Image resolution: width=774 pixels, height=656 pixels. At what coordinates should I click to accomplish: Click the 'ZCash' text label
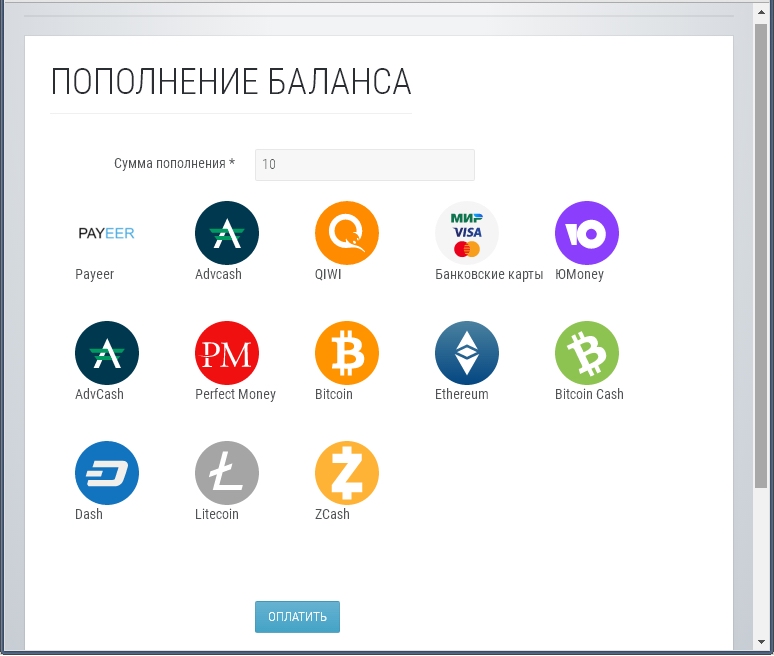point(332,514)
